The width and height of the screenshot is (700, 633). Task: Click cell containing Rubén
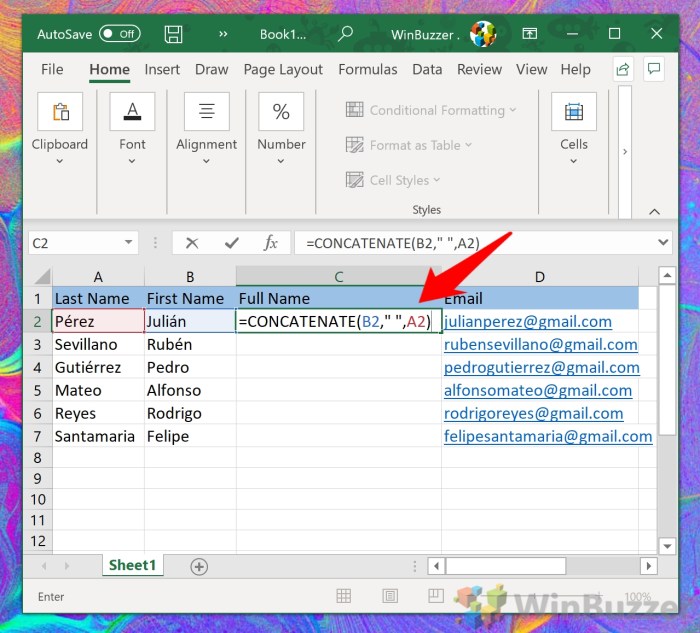pyautogui.click(x=190, y=345)
